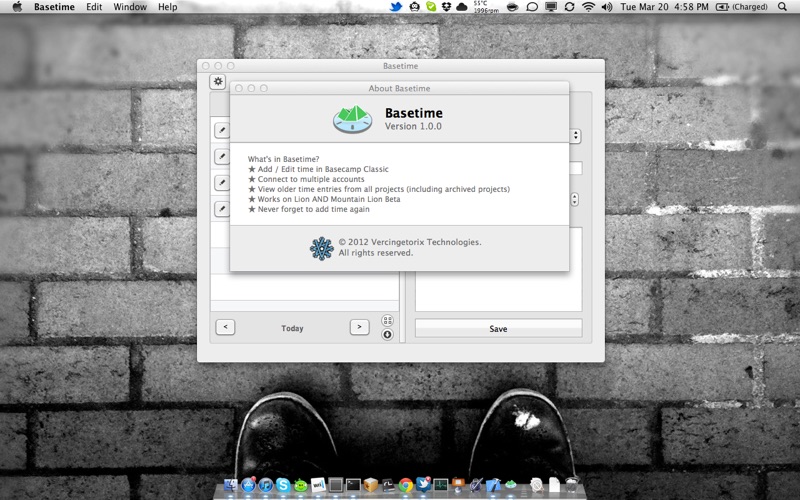Open the Basetime application menu
This screenshot has height=500, width=800.
[x=54, y=7]
